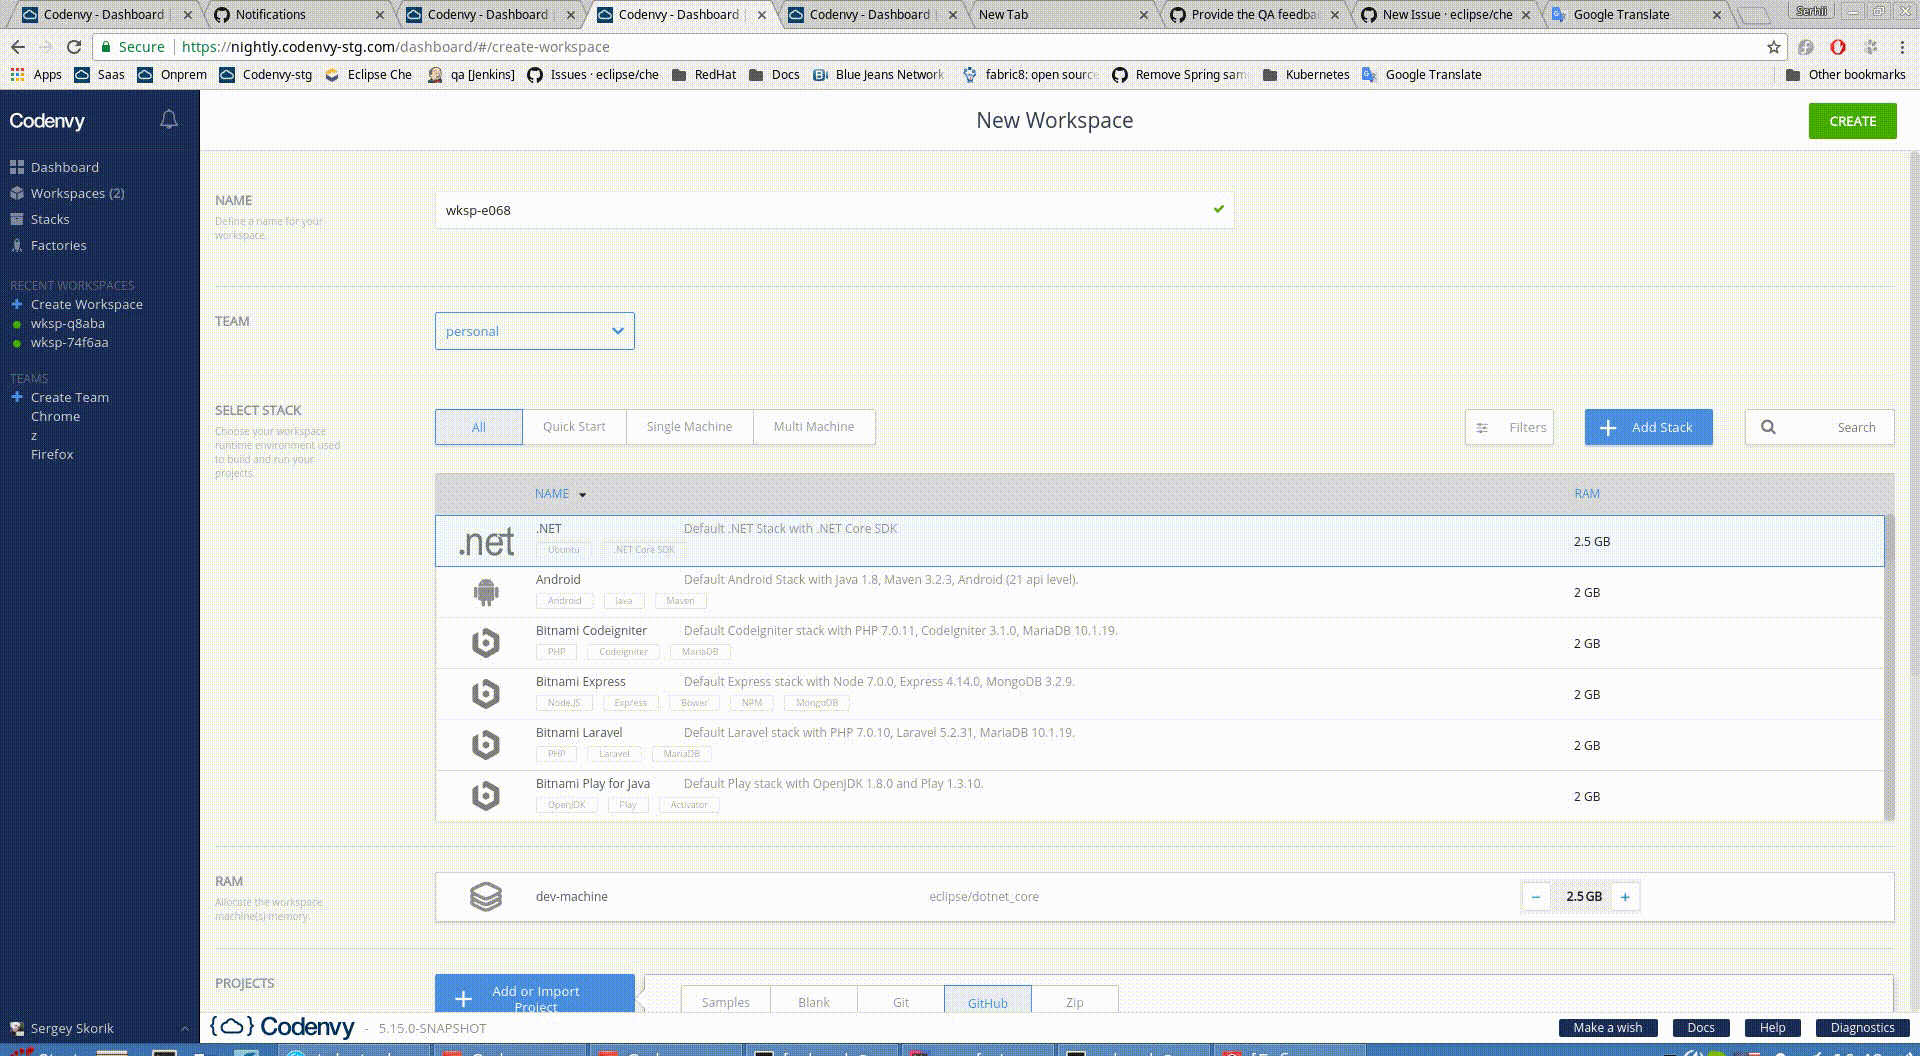Click Add or Import Project button
Screen dimensions: 1920x1056
pyautogui.click(x=535, y=994)
